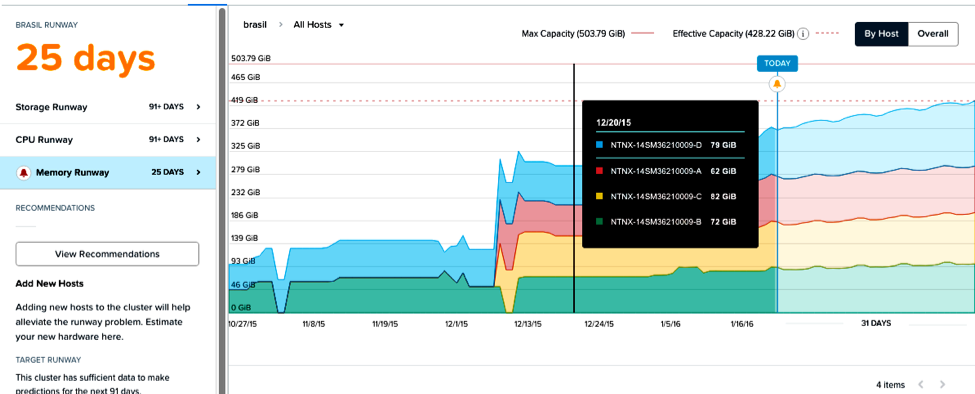This screenshot has height=394, width=975.
Task: Open the All Hosts dropdown
Action: click(x=318, y=25)
